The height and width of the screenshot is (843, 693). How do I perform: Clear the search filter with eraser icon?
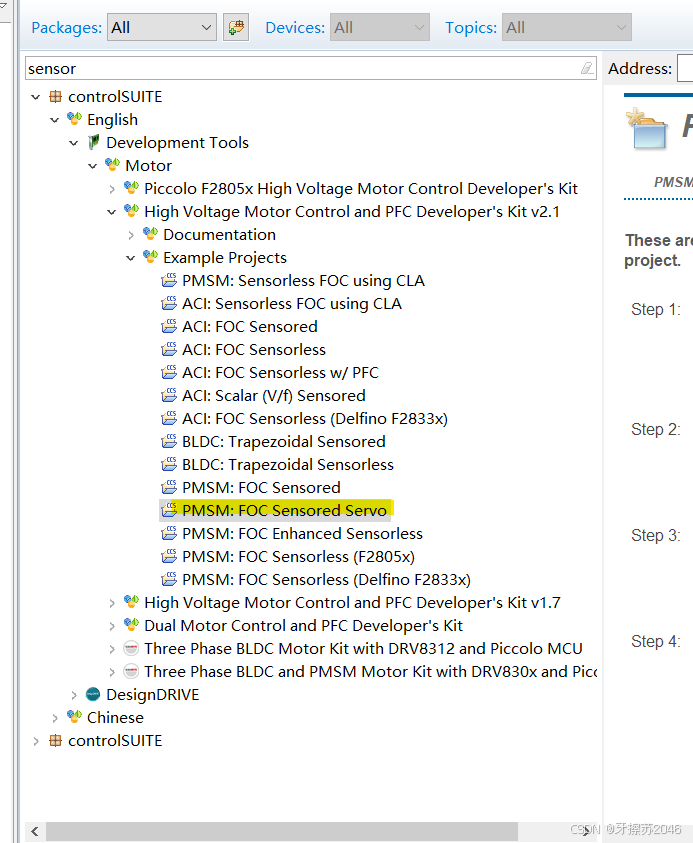[x=587, y=68]
